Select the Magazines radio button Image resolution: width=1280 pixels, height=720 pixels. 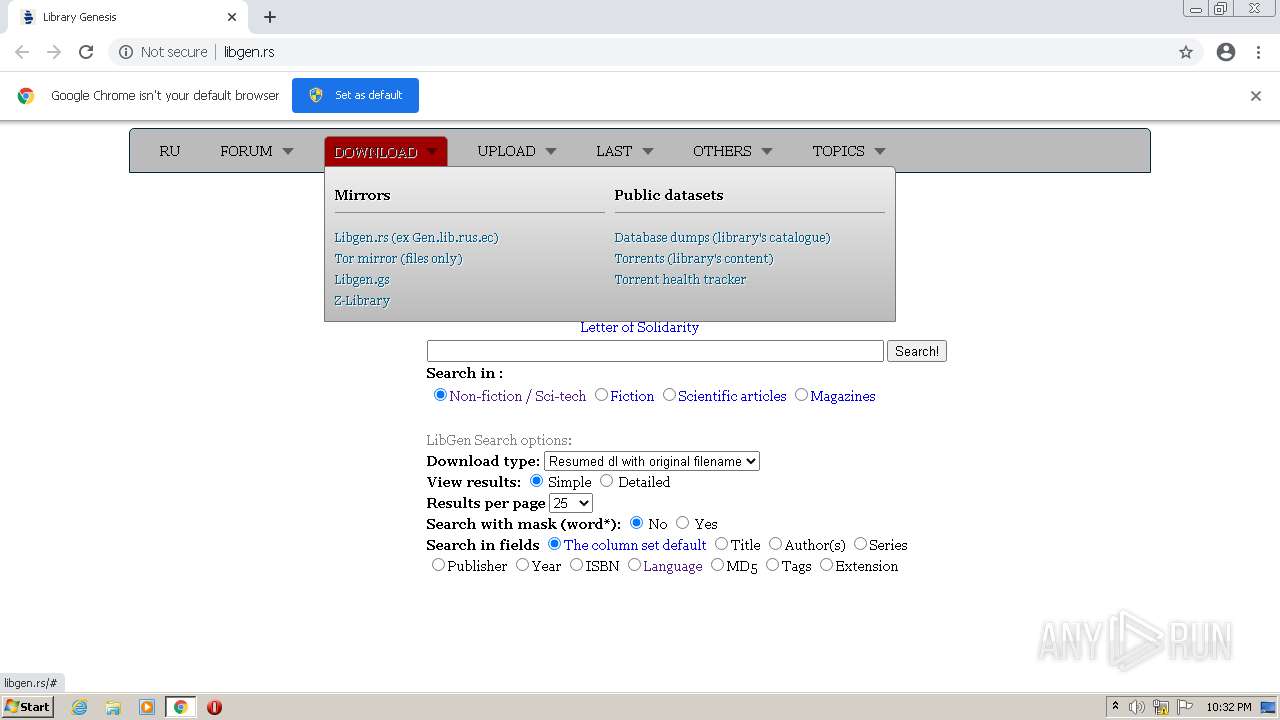[801, 395]
